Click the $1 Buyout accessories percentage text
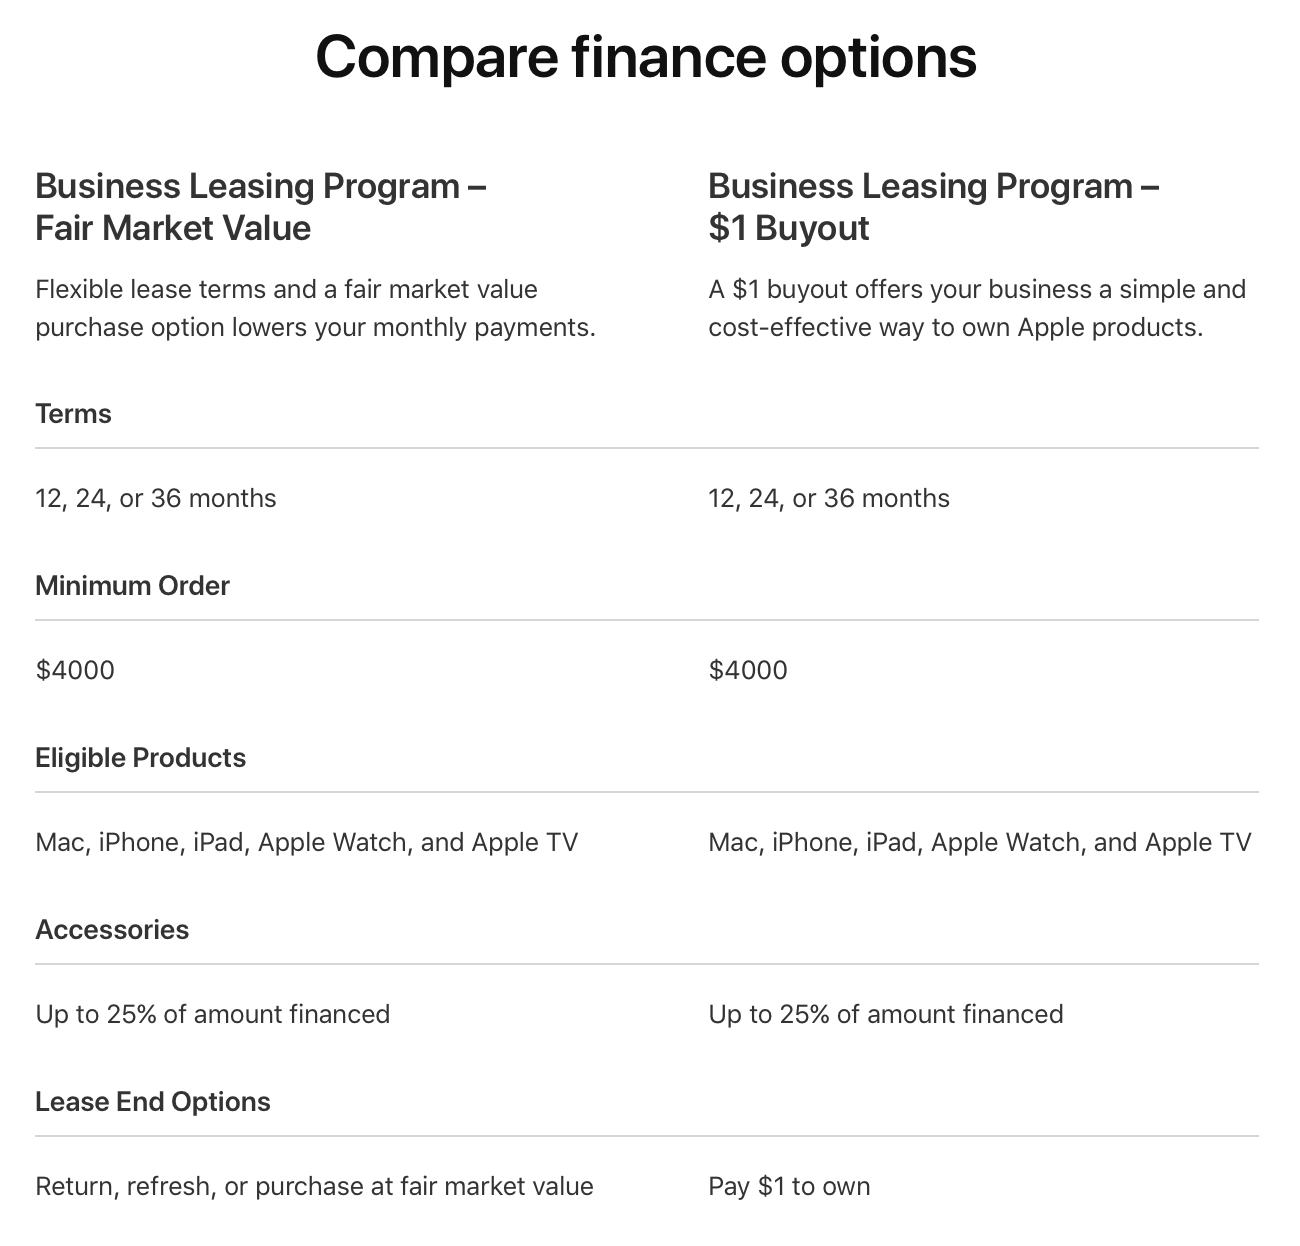The height and width of the screenshot is (1246, 1300). [886, 1014]
